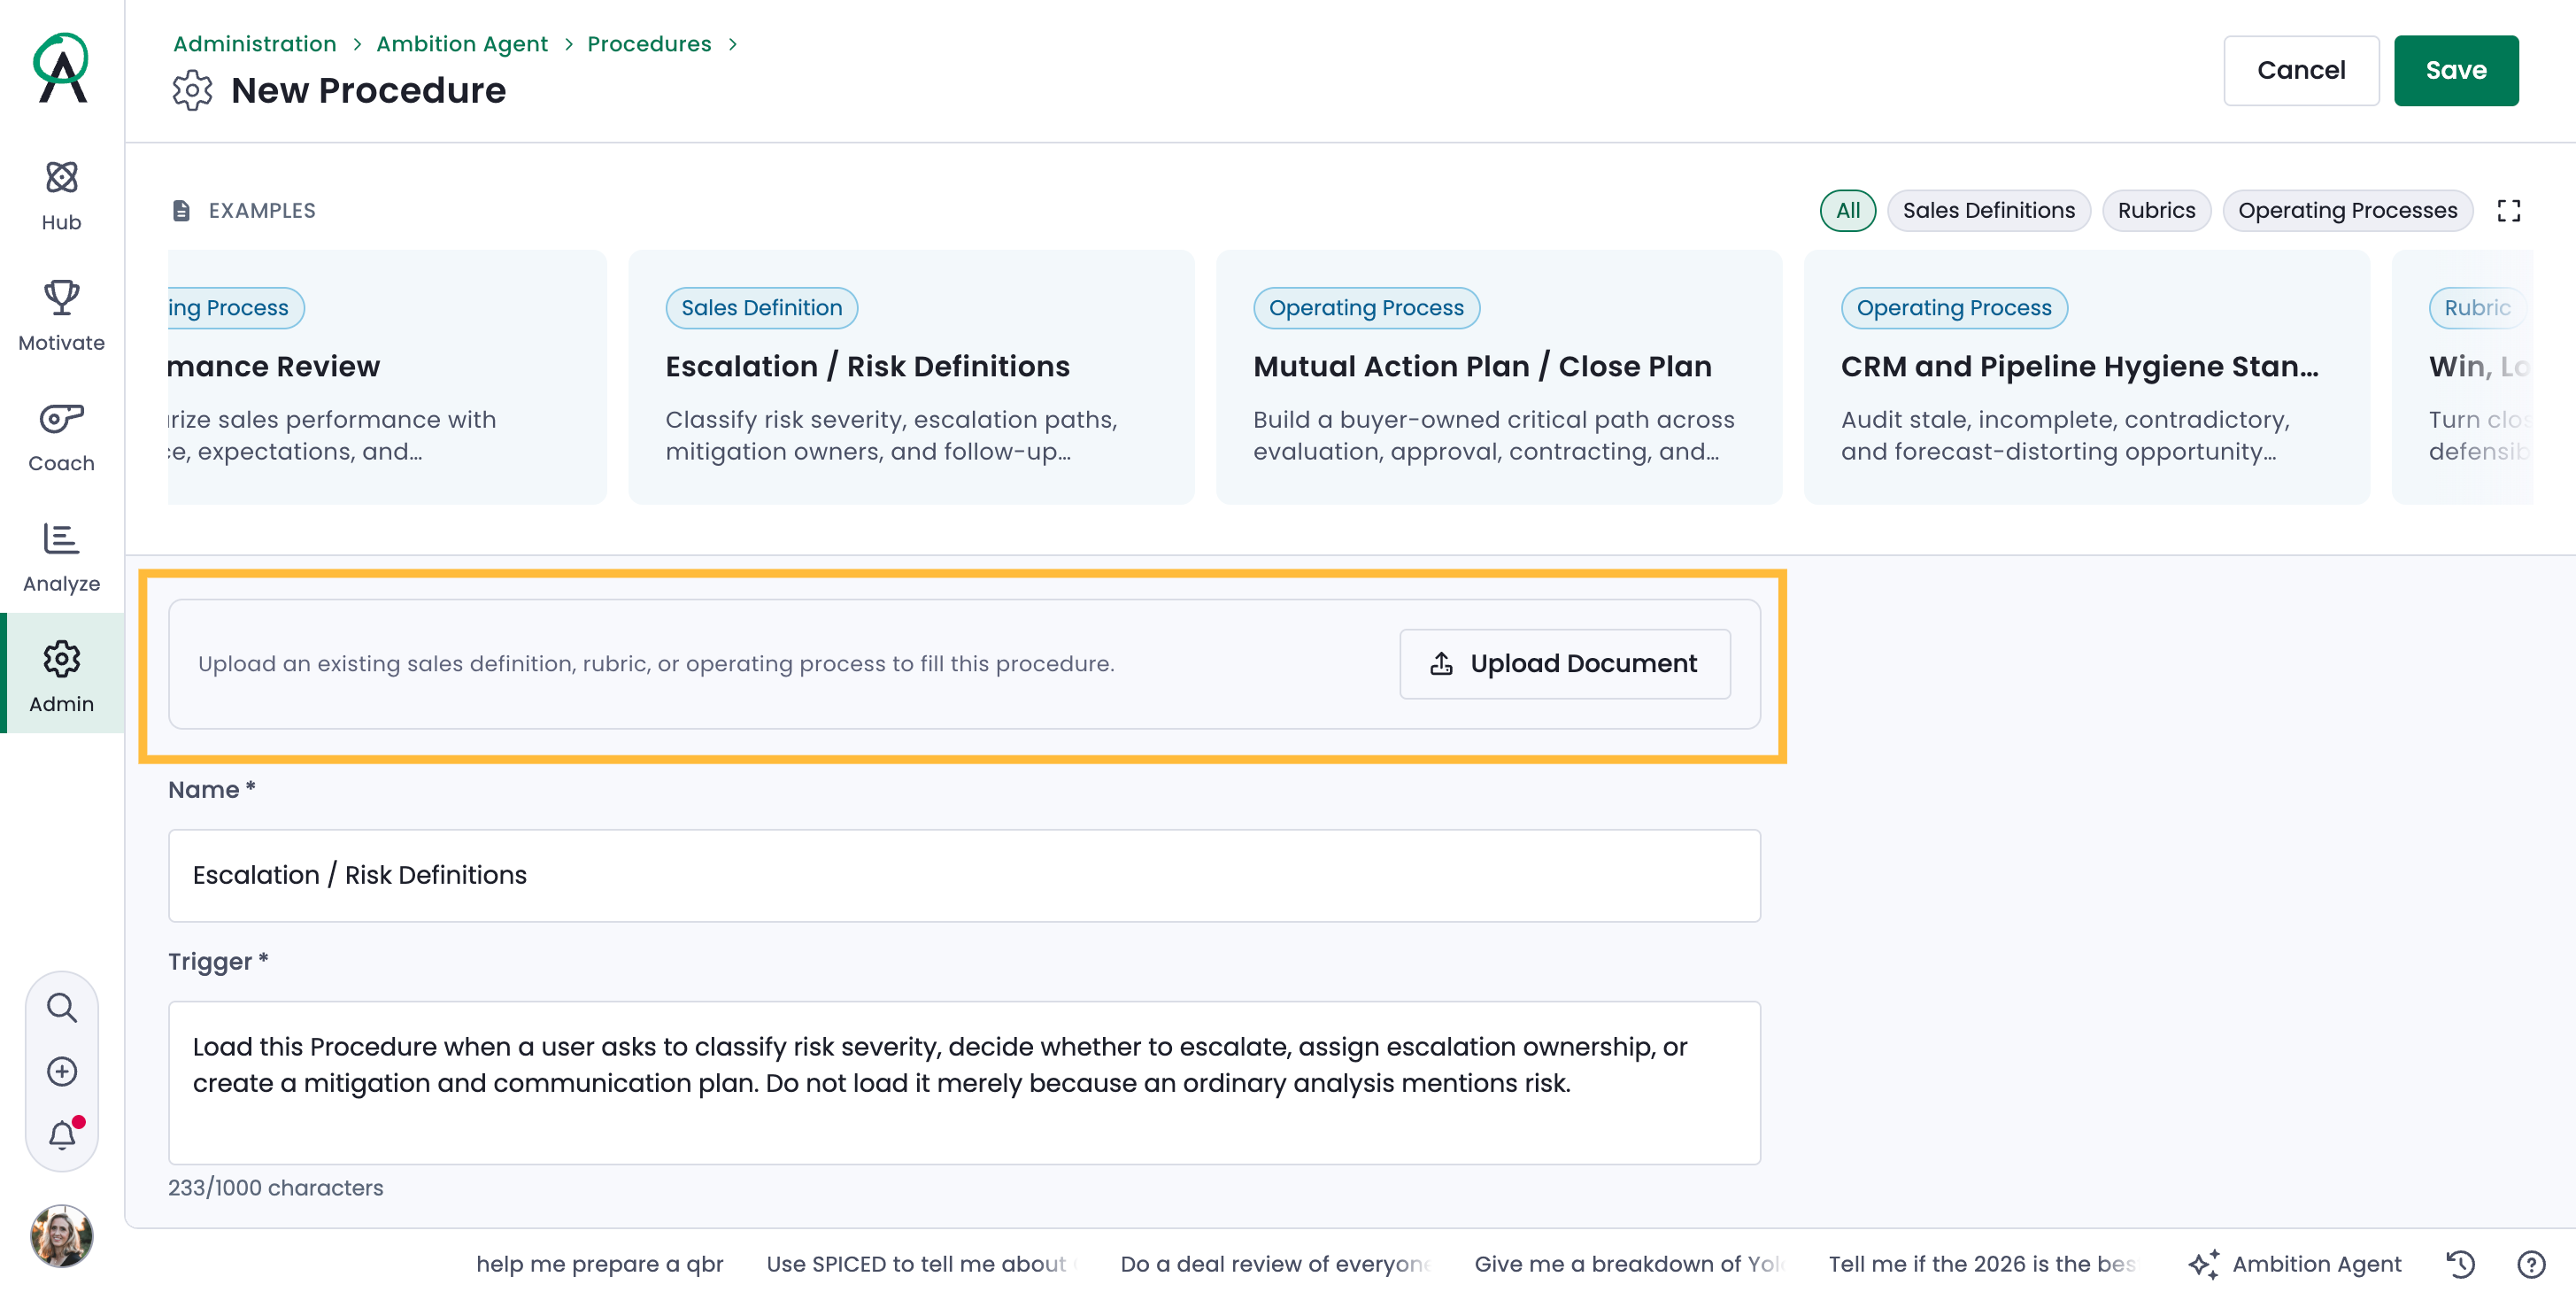
Task: Open the help question mark icon
Action: [2531, 1264]
